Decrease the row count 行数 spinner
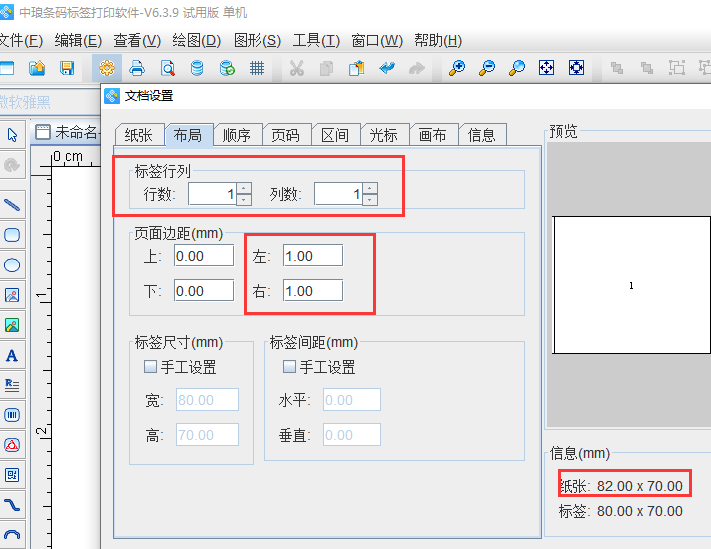The height and width of the screenshot is (549, 711). tap(244, 199)
